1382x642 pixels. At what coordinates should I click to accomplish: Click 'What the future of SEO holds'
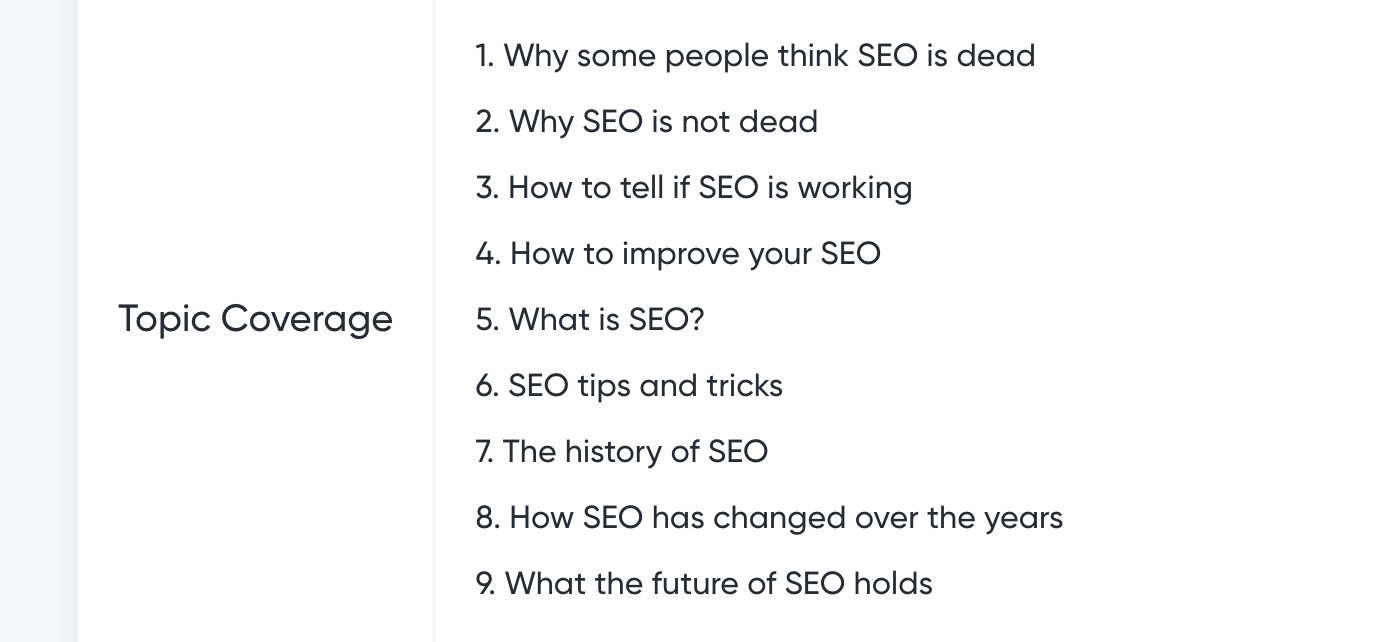tap(718, 583)
